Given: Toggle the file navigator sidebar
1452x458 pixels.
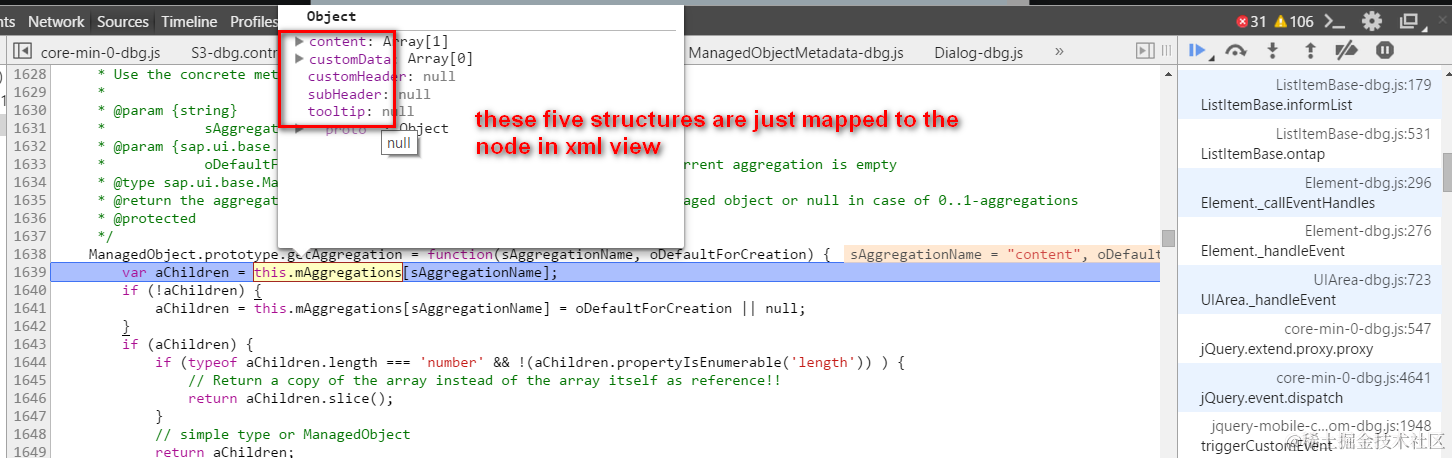Looking at the screenshot, I should (21, 51).
